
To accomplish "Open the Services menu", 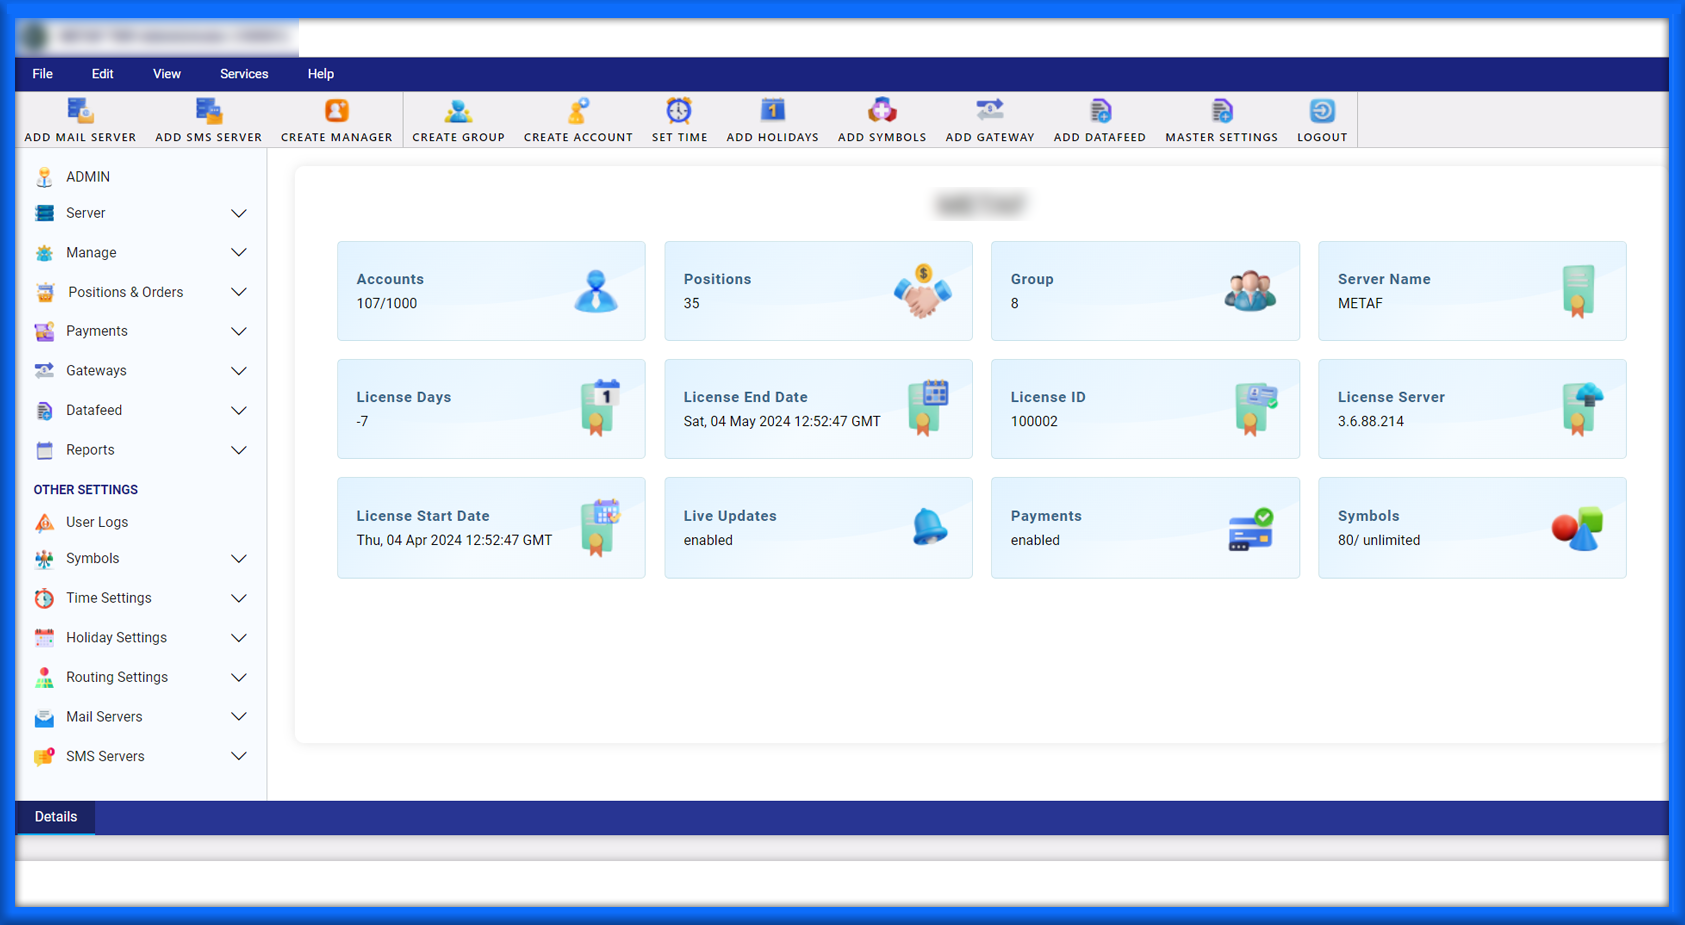I will pos(244,74).
